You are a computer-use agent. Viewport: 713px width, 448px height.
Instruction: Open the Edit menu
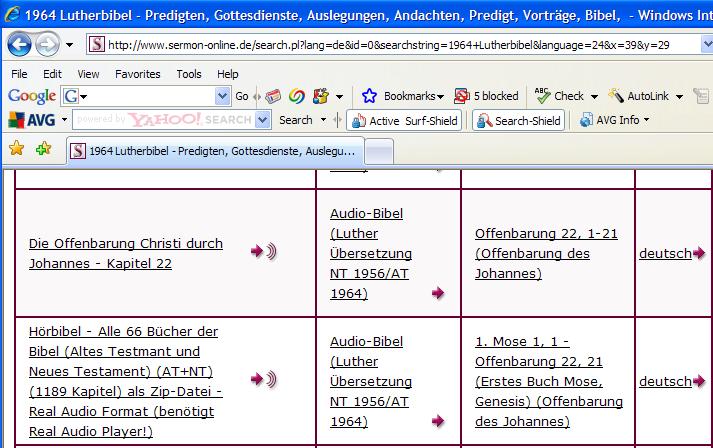click(52, 74)
